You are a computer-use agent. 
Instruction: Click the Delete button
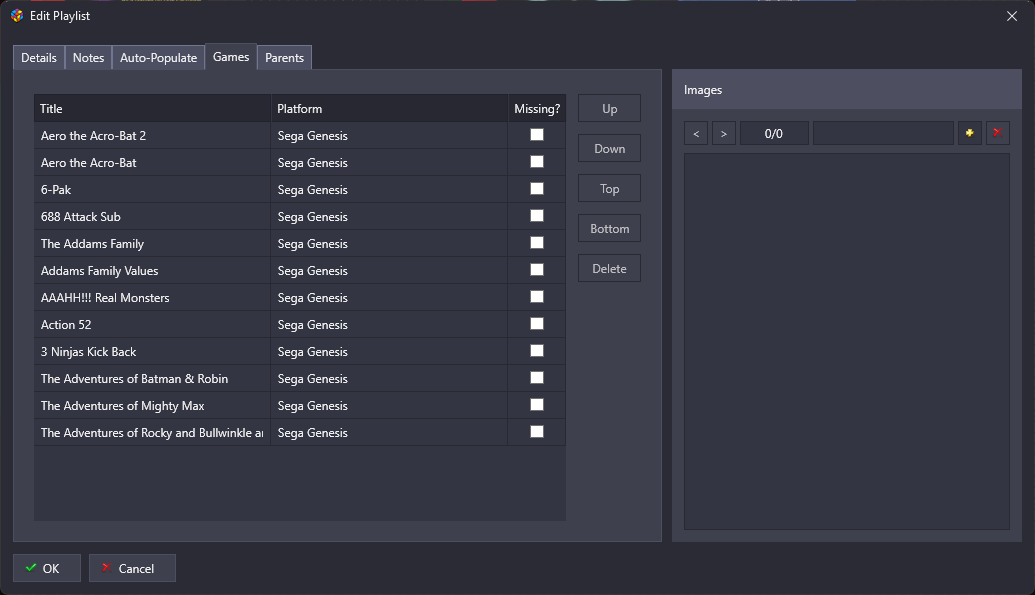(x=609, y=269)
